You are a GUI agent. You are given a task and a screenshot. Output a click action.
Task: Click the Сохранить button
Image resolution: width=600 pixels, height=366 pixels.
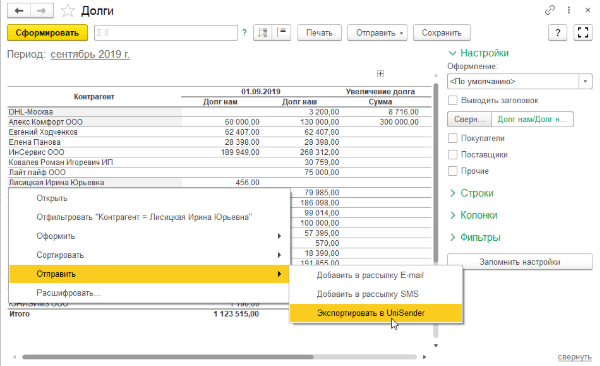point(442,33)
